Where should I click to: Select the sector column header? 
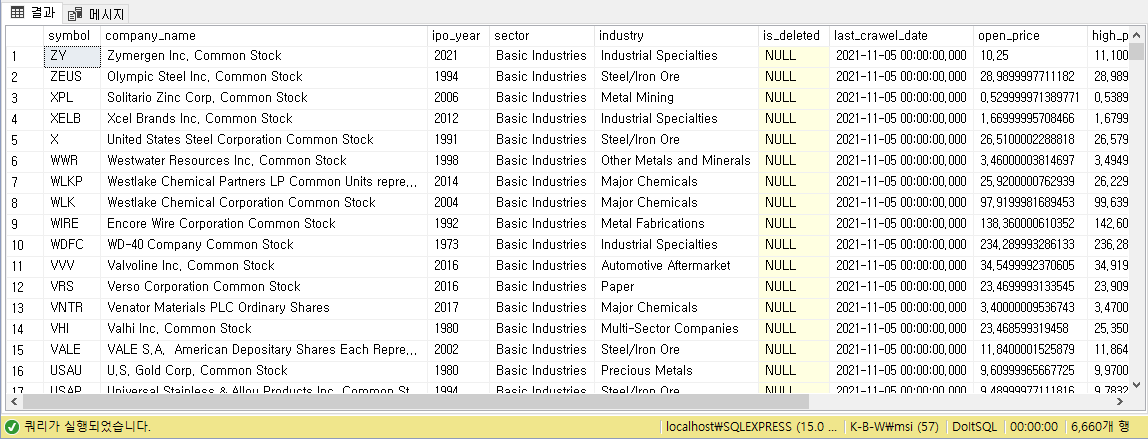point(542,36)
